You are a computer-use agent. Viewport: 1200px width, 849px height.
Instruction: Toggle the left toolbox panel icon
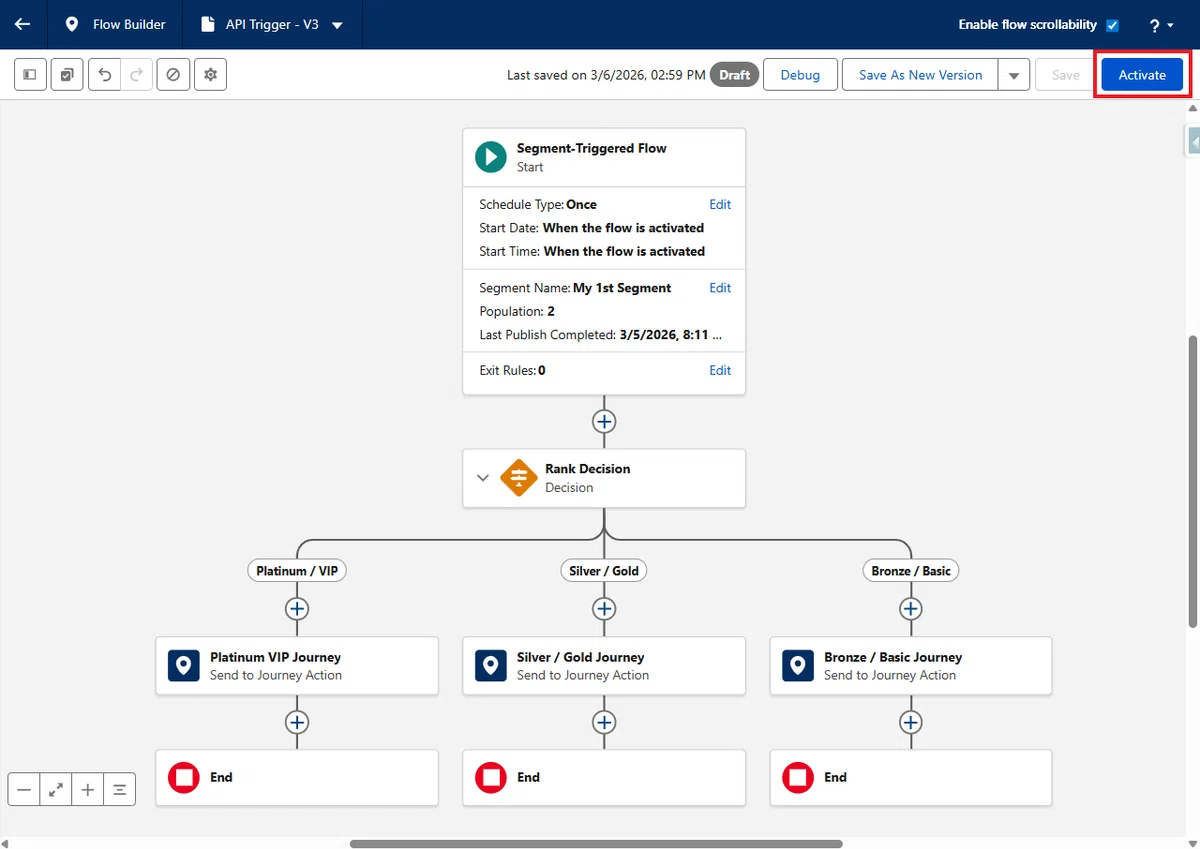[30, 75]
